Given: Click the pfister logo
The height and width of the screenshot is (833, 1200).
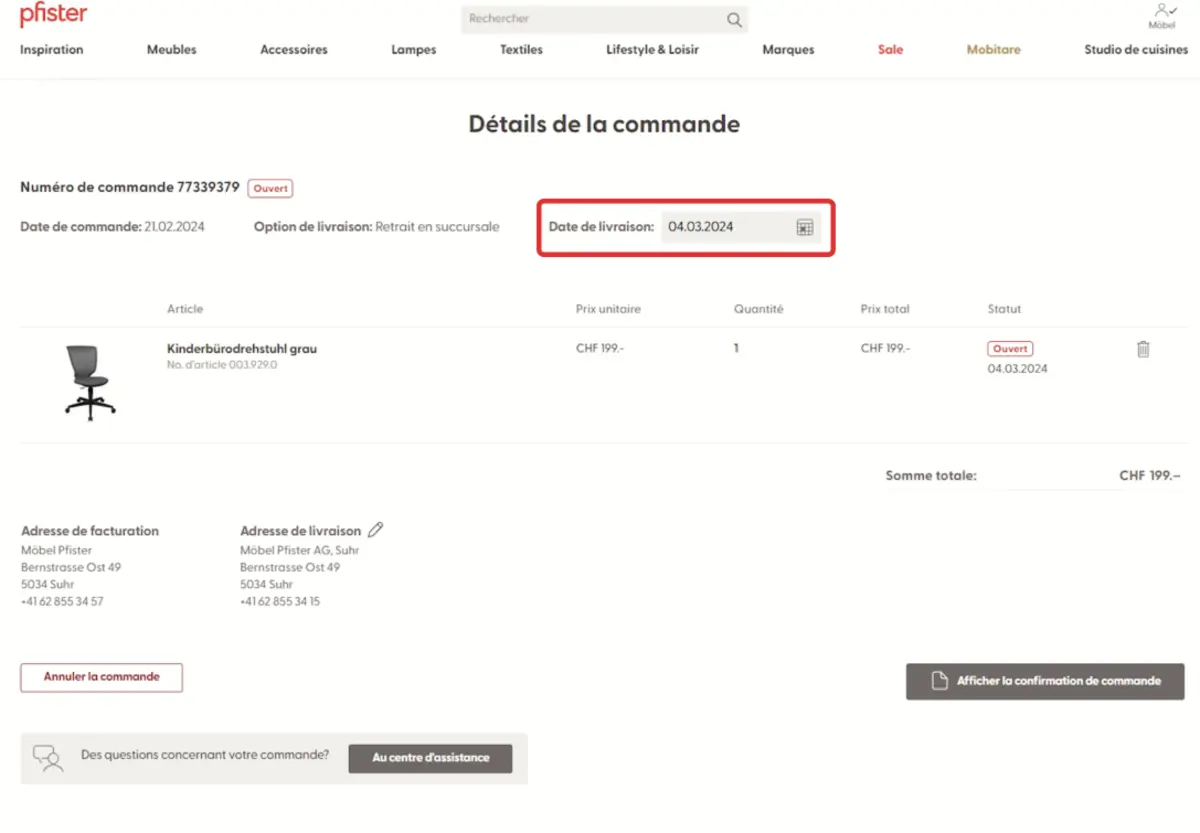Looking at the screenshot, I should click(x=53, y=16).
